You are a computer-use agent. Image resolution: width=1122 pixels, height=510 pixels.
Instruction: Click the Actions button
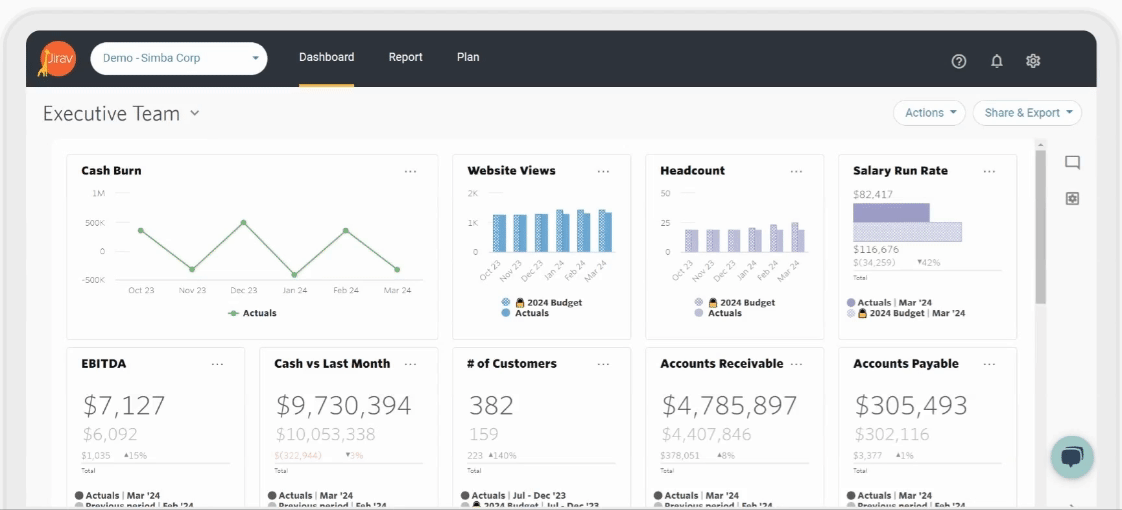[929, 113]
